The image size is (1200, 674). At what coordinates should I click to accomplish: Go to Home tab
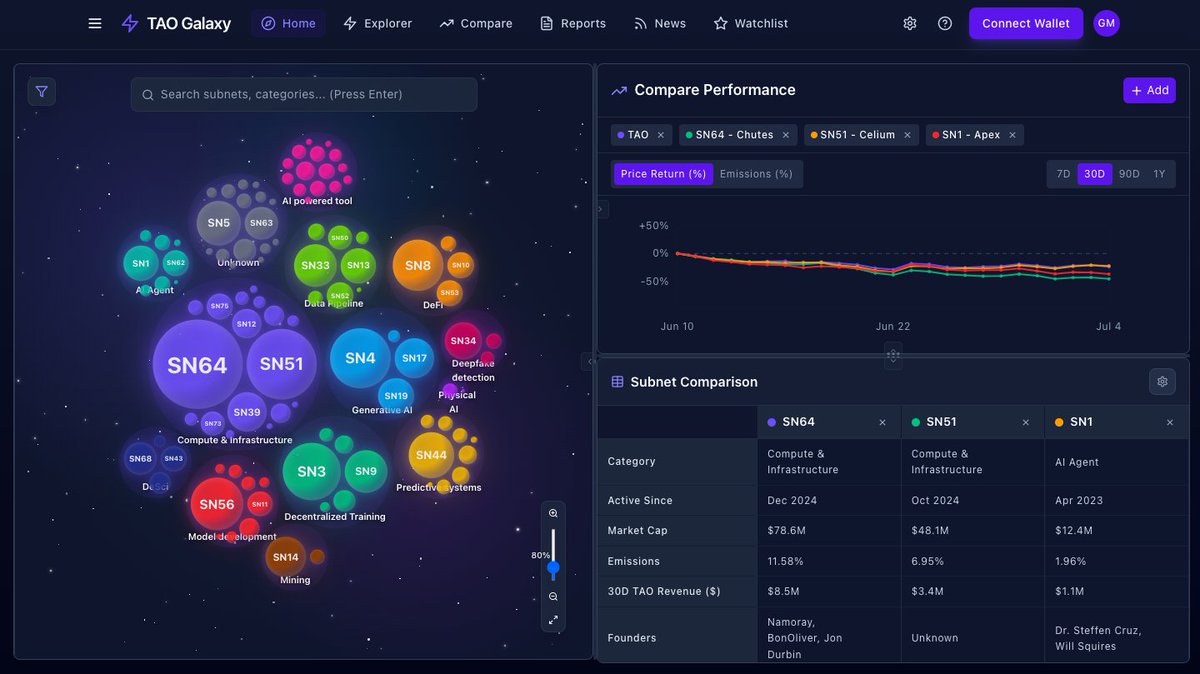click(x=288, y=23)
